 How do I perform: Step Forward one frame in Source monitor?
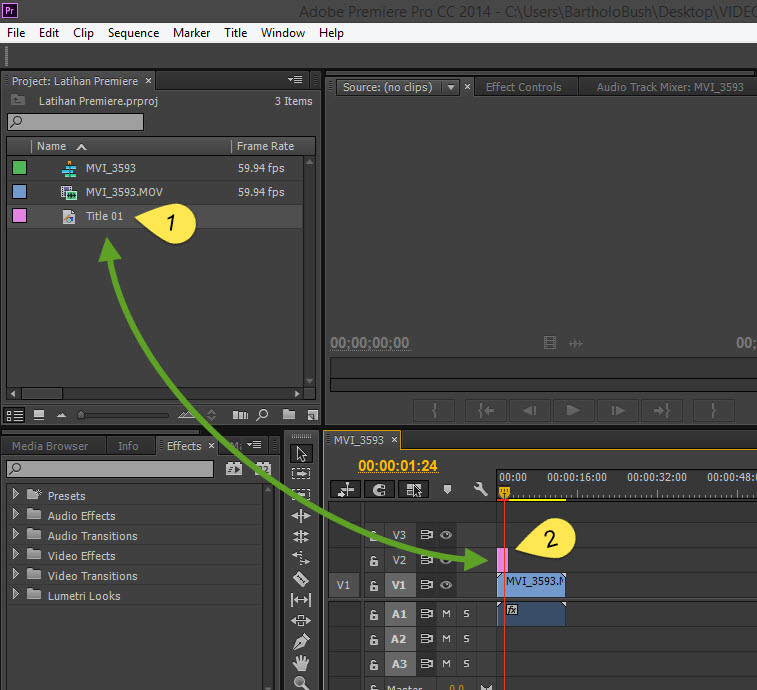pyautogui.click(x=617, y=410)
